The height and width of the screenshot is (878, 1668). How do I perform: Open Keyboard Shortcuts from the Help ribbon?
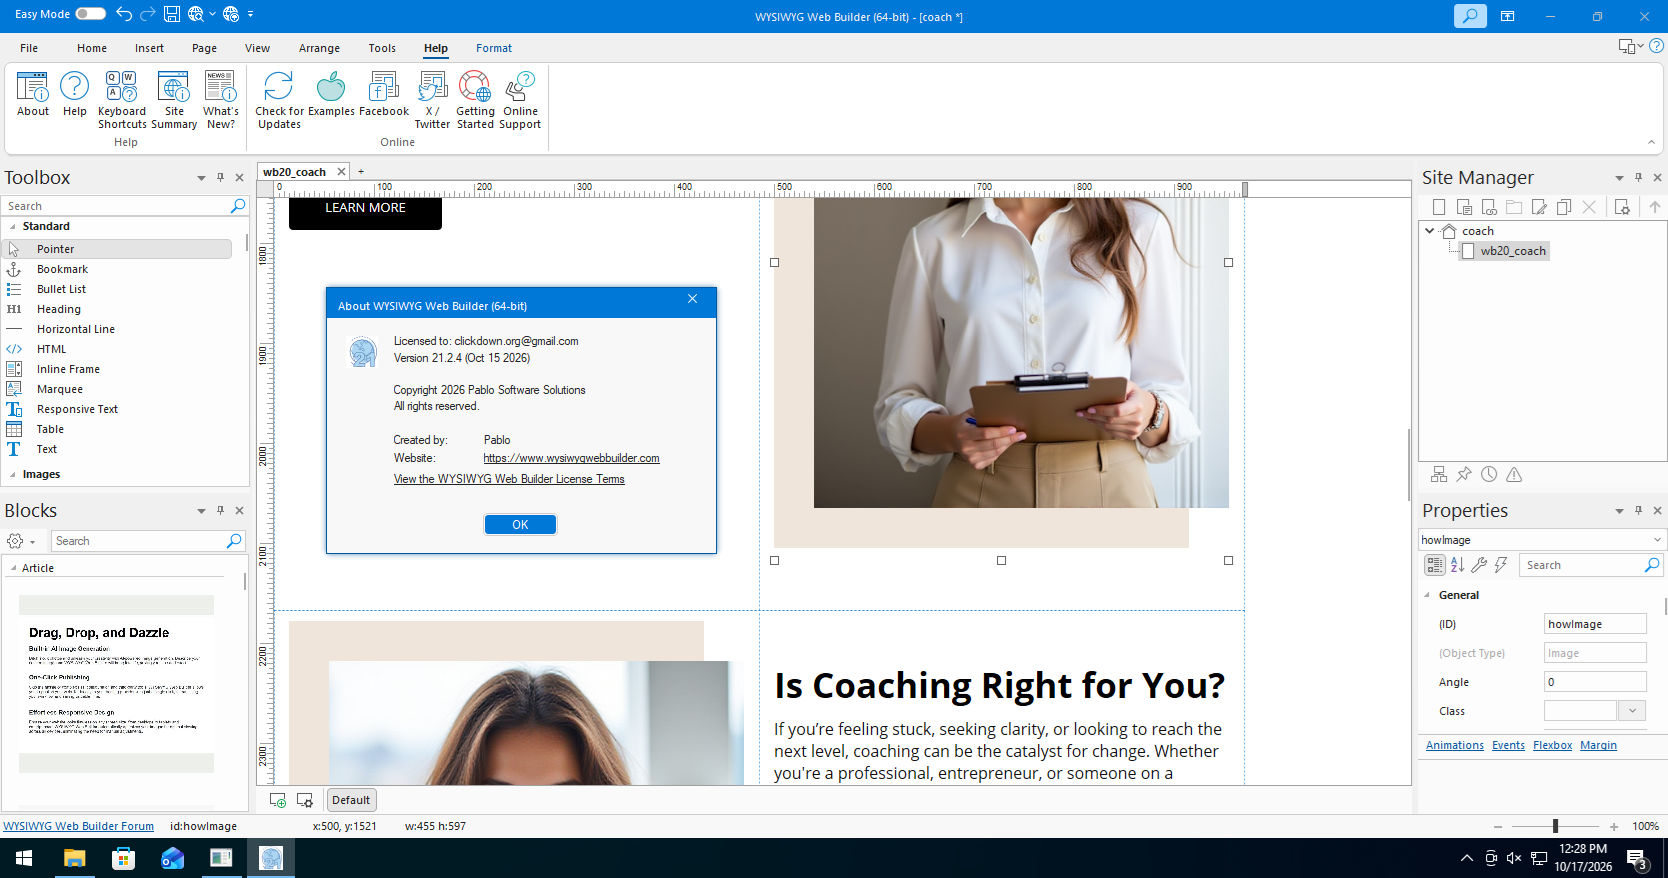coord(122,100)
